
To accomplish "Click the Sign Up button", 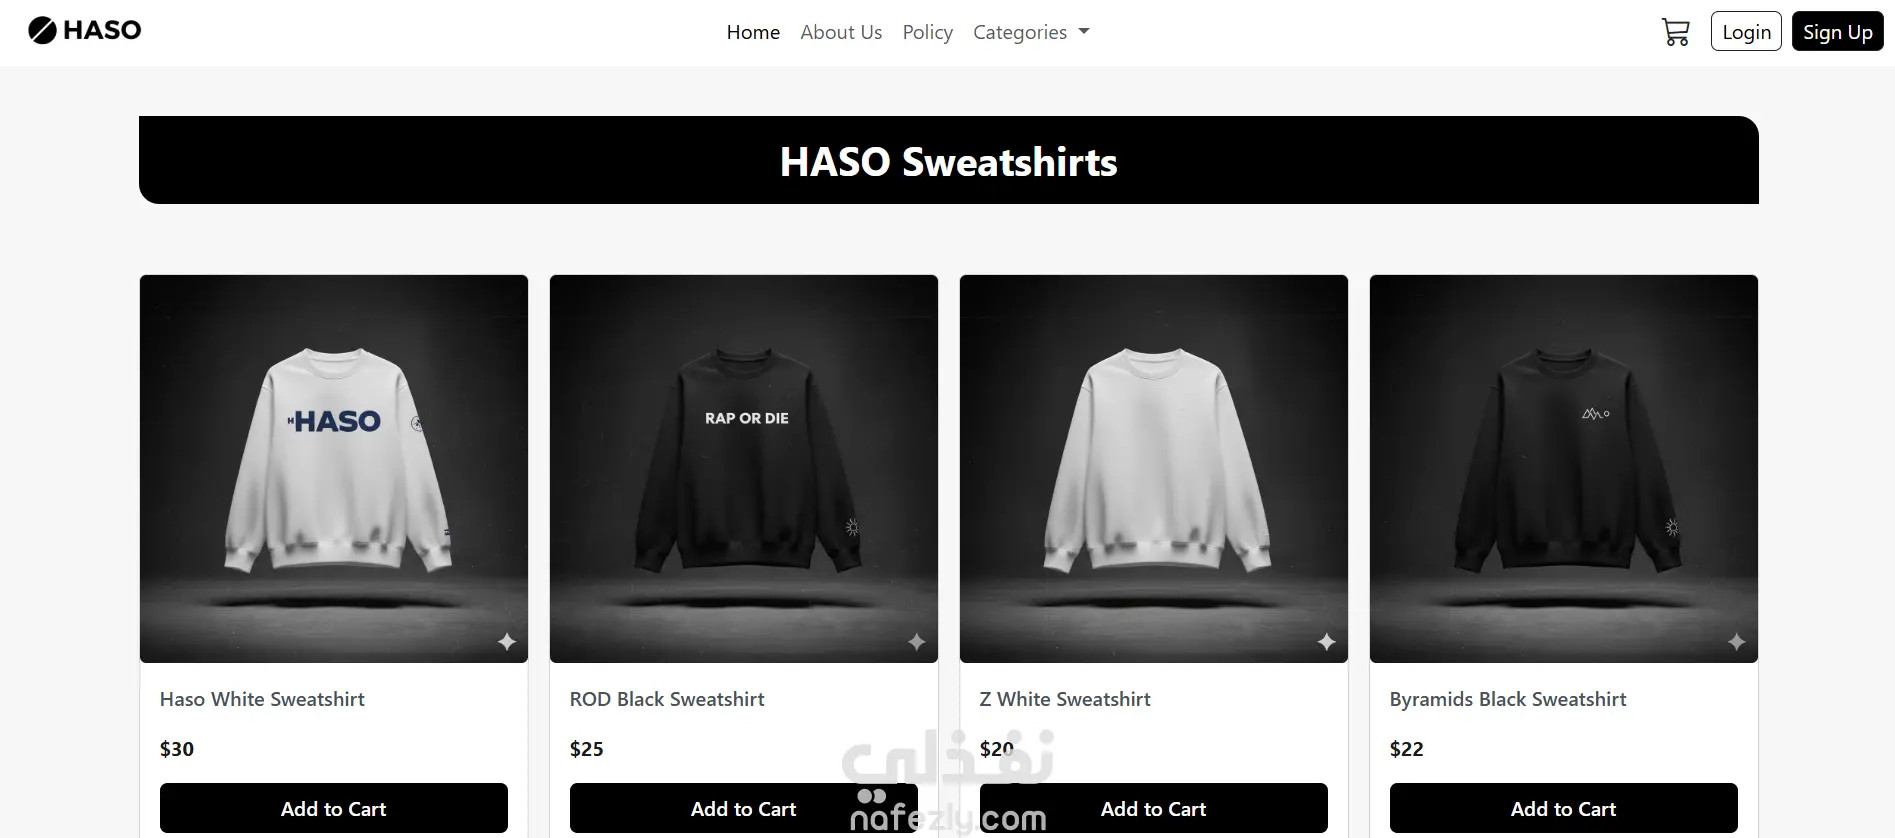I will (1838, 31).
